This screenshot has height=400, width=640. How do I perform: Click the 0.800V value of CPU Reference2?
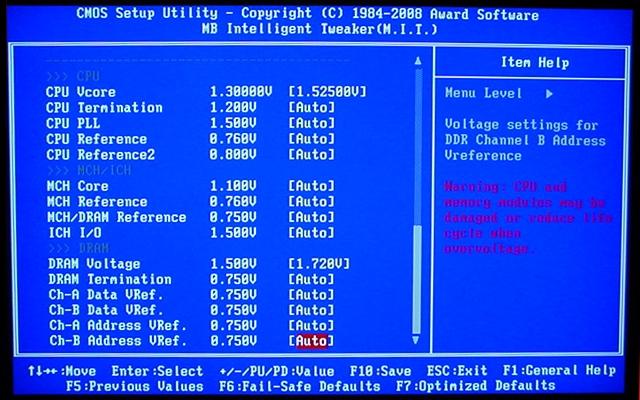click(233, 154)
